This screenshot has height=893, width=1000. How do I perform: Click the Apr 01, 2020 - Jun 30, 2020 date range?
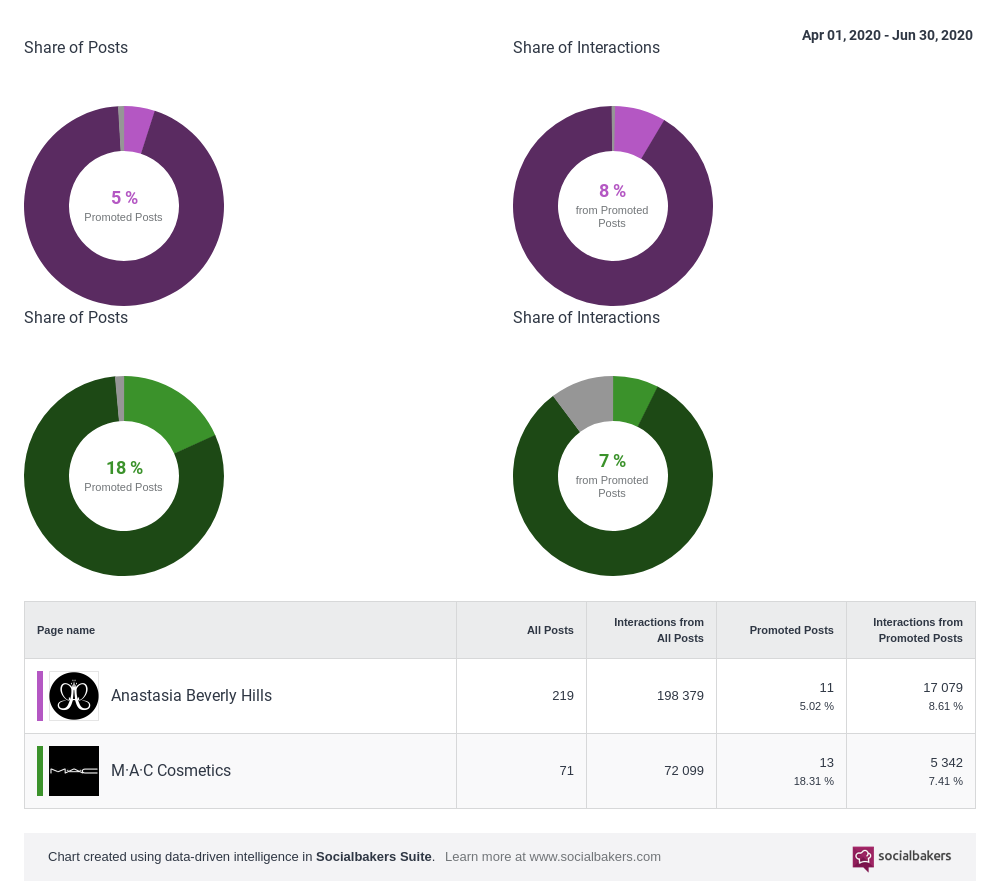(x=887, y=35)
